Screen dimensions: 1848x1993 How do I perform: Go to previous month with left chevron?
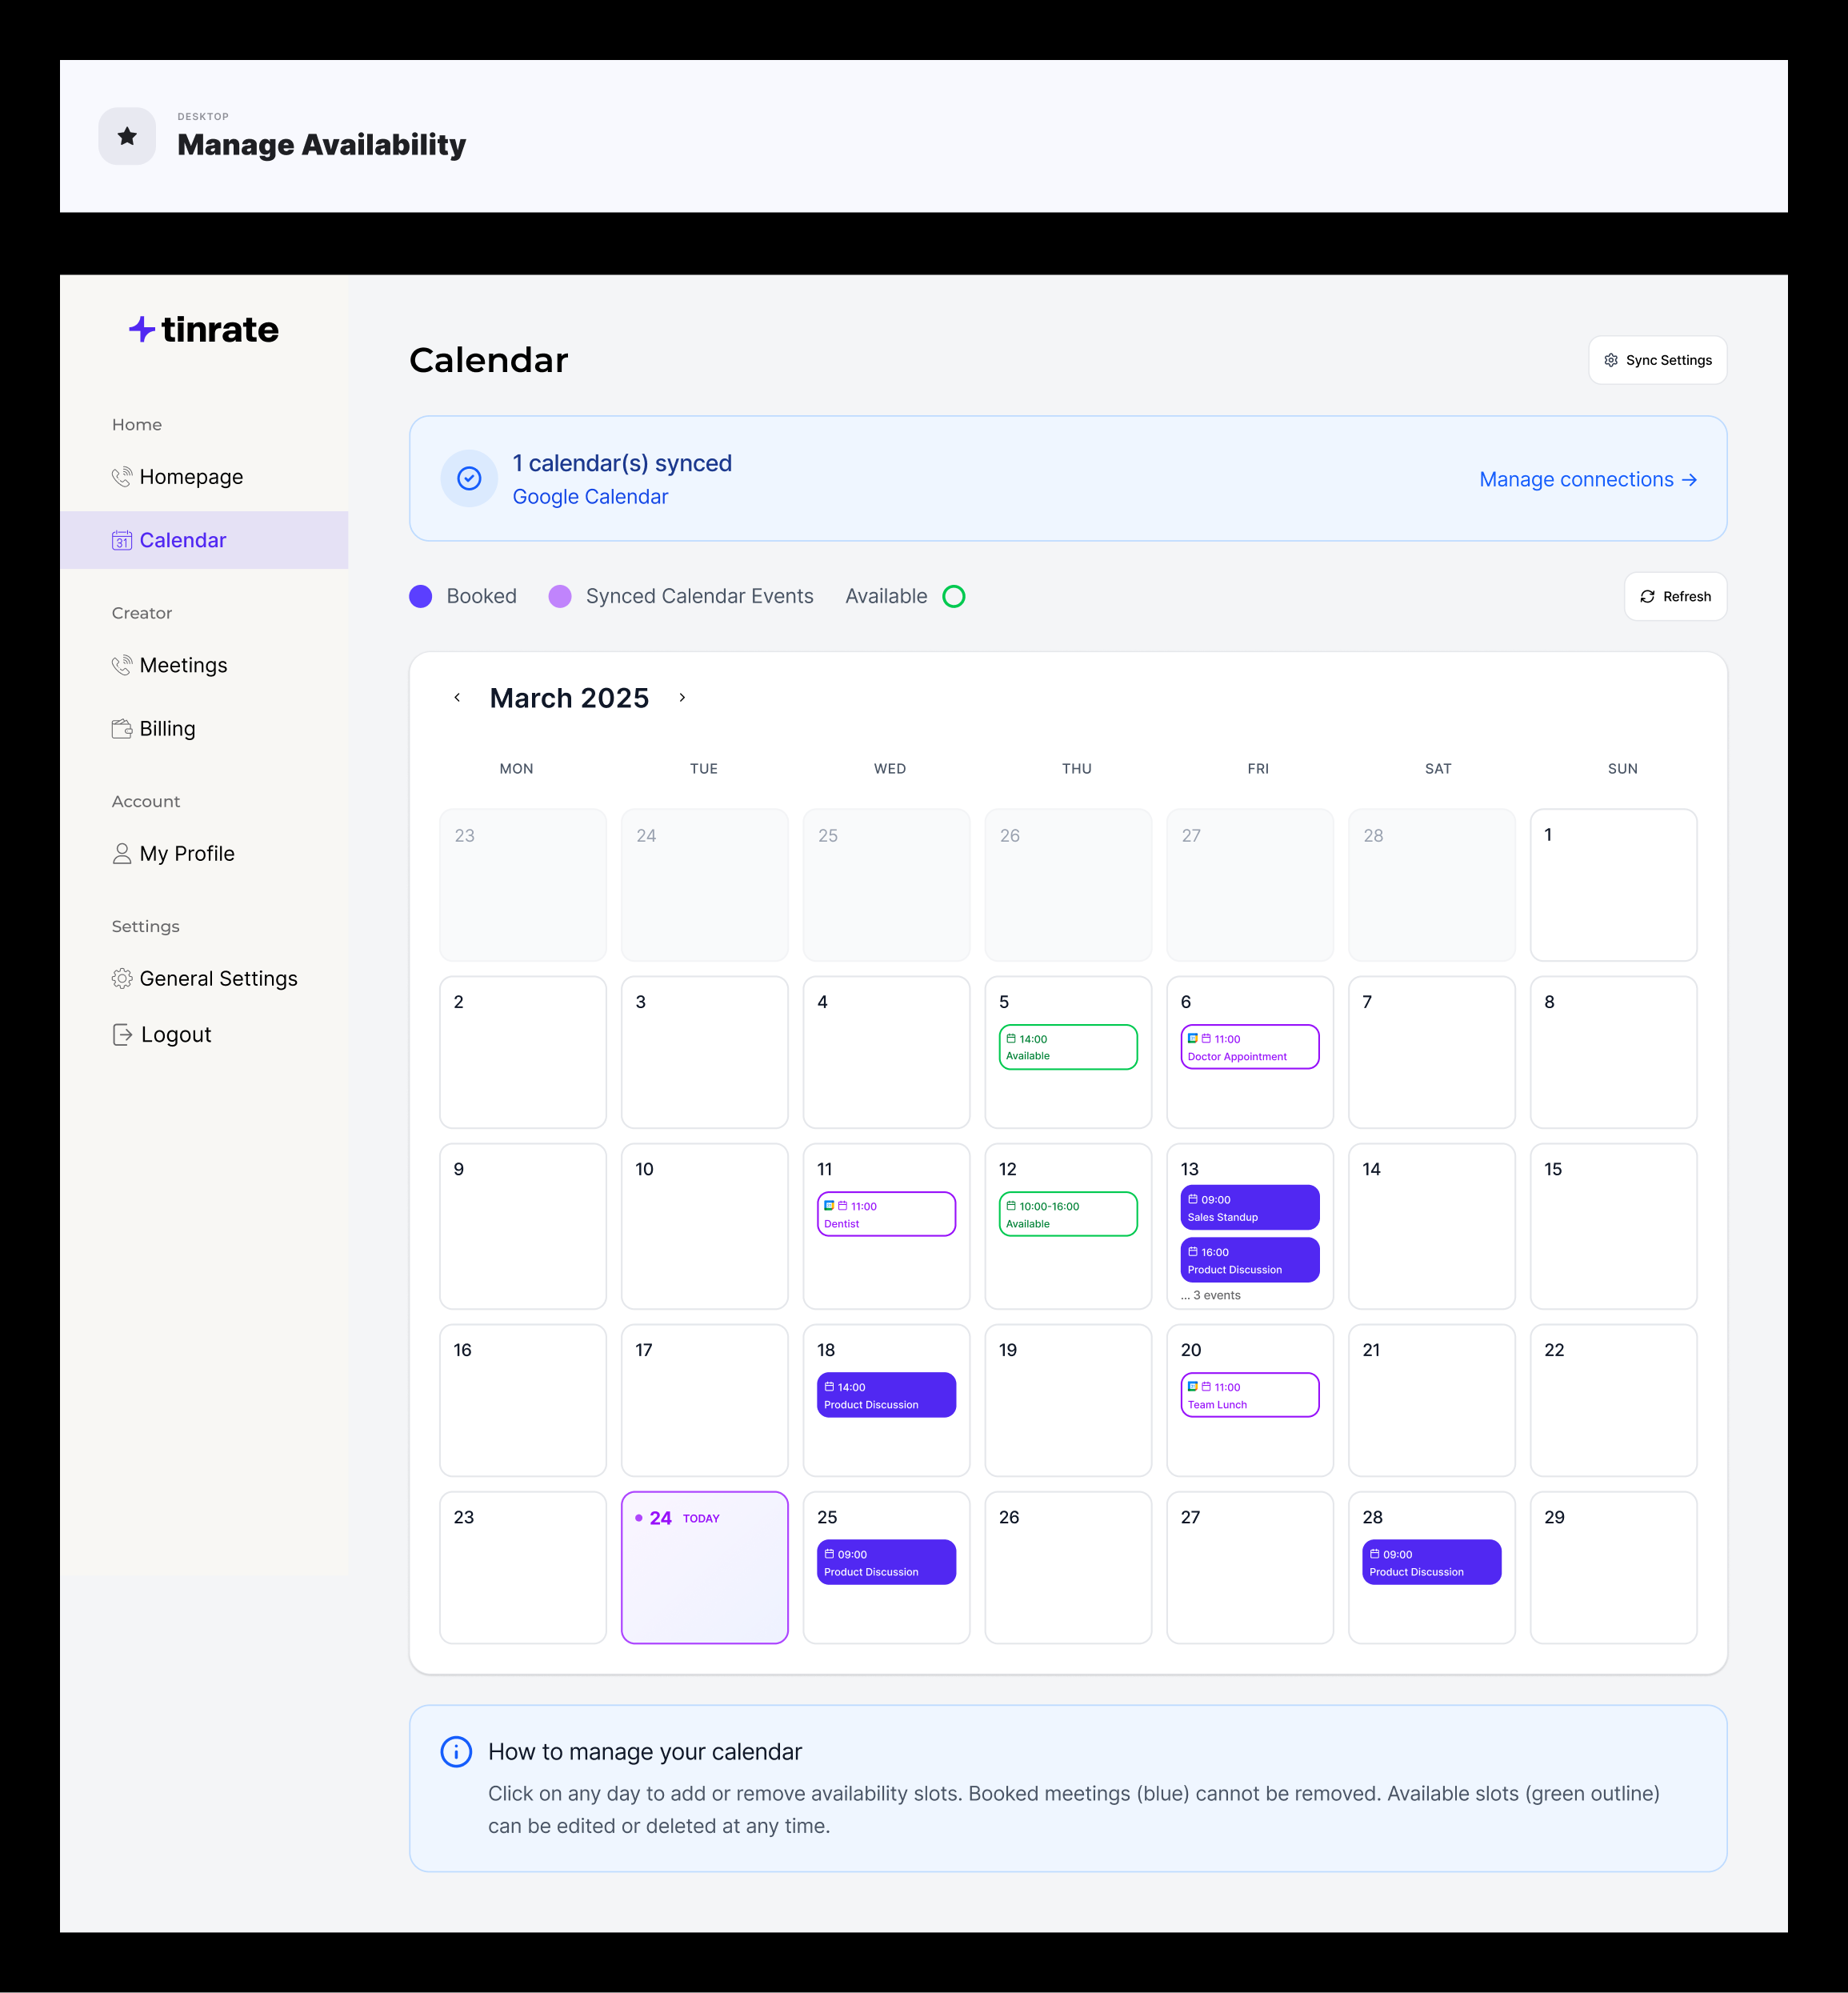coord(457,698)
